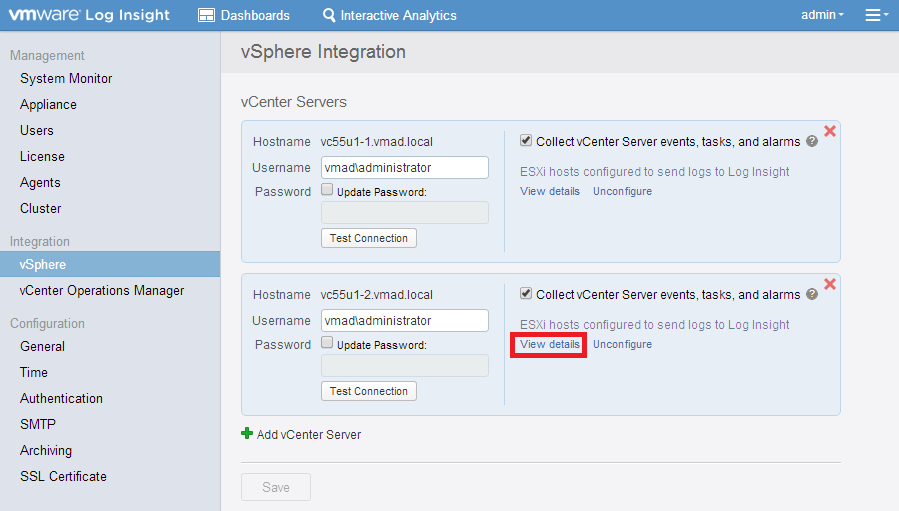Click help icon for vc55u1-1 collect events
This screenshot has height=511, width=899.
point(812,142)
